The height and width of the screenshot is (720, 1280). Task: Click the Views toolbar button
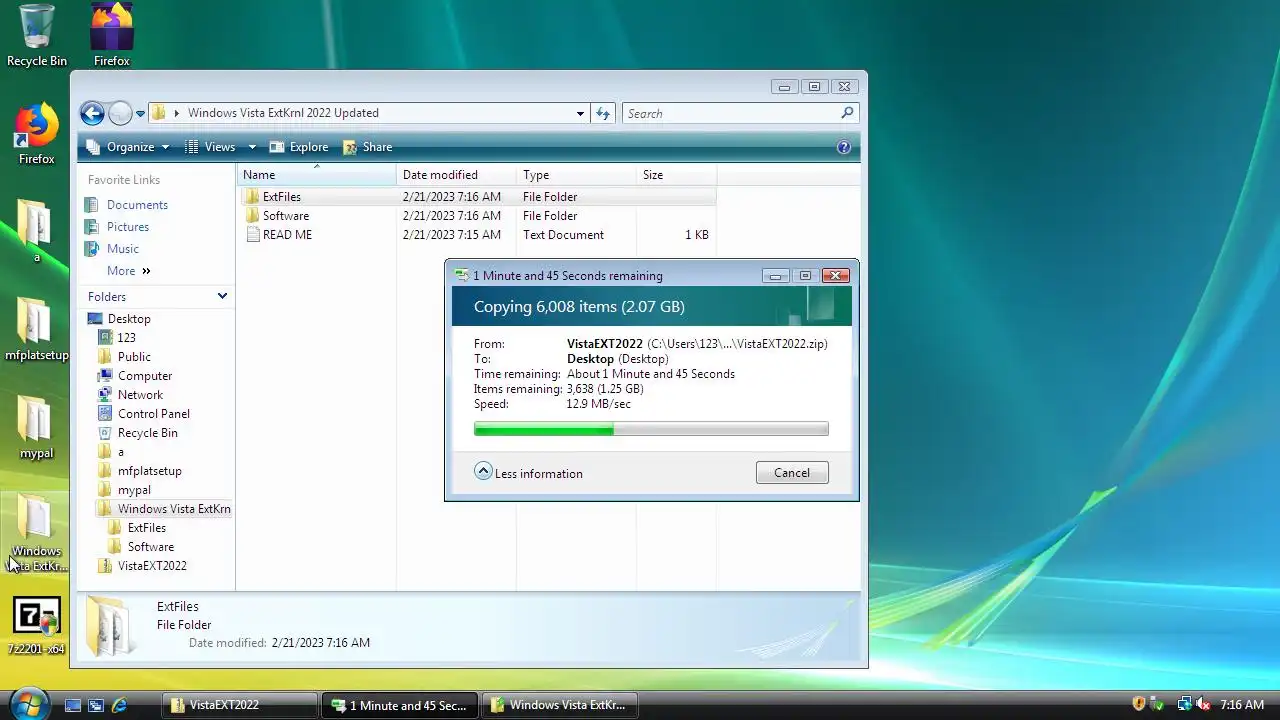(212, 147)
